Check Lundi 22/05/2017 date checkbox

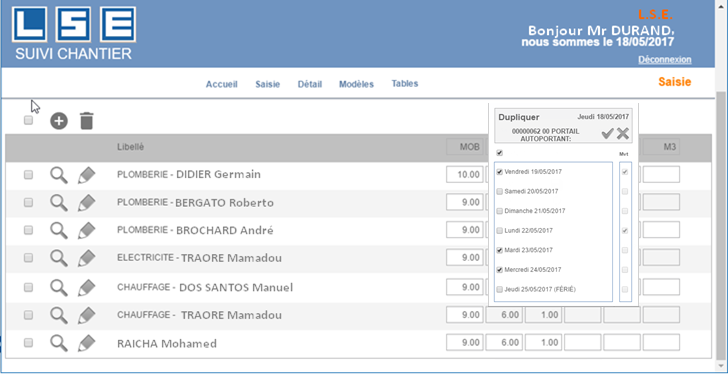click(x=500, y=231)
